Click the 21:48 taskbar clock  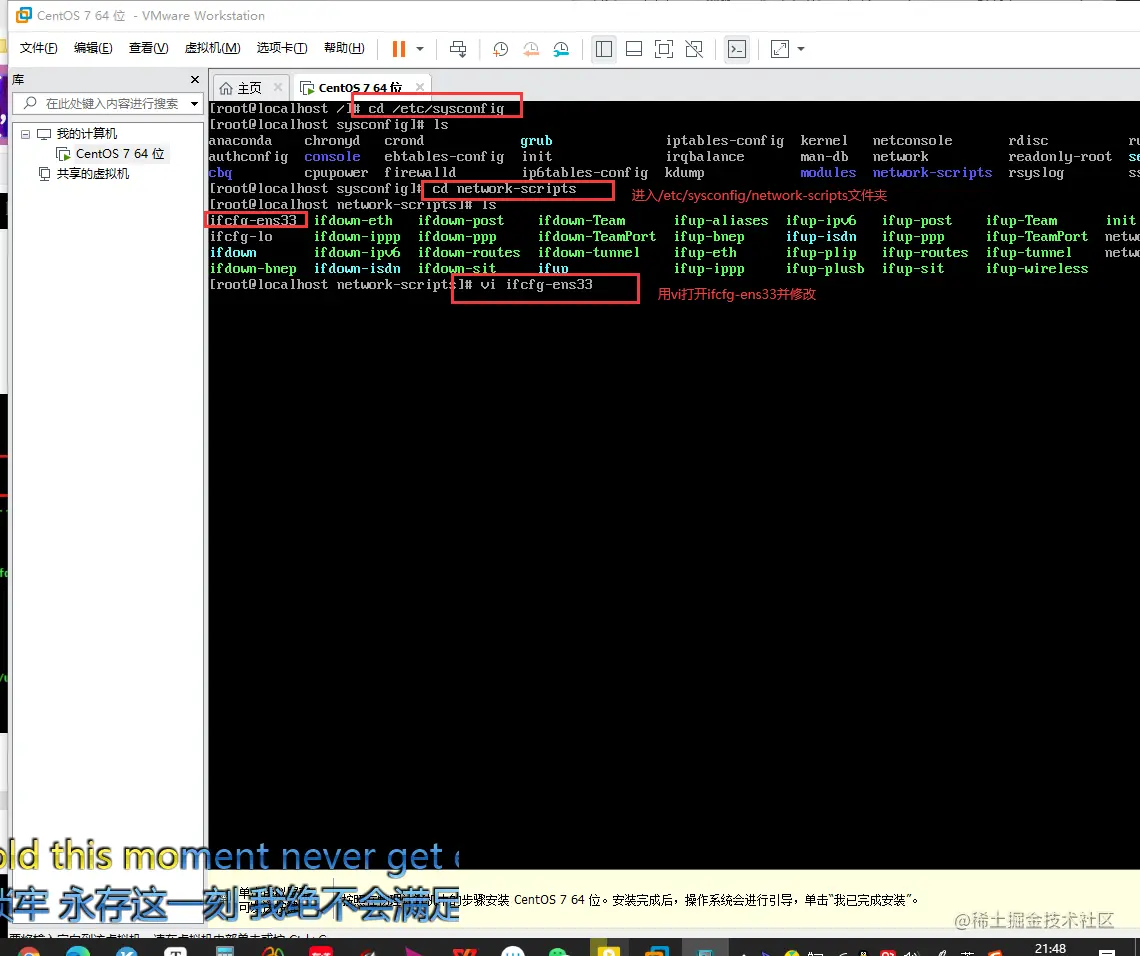tap(1050, 948)
